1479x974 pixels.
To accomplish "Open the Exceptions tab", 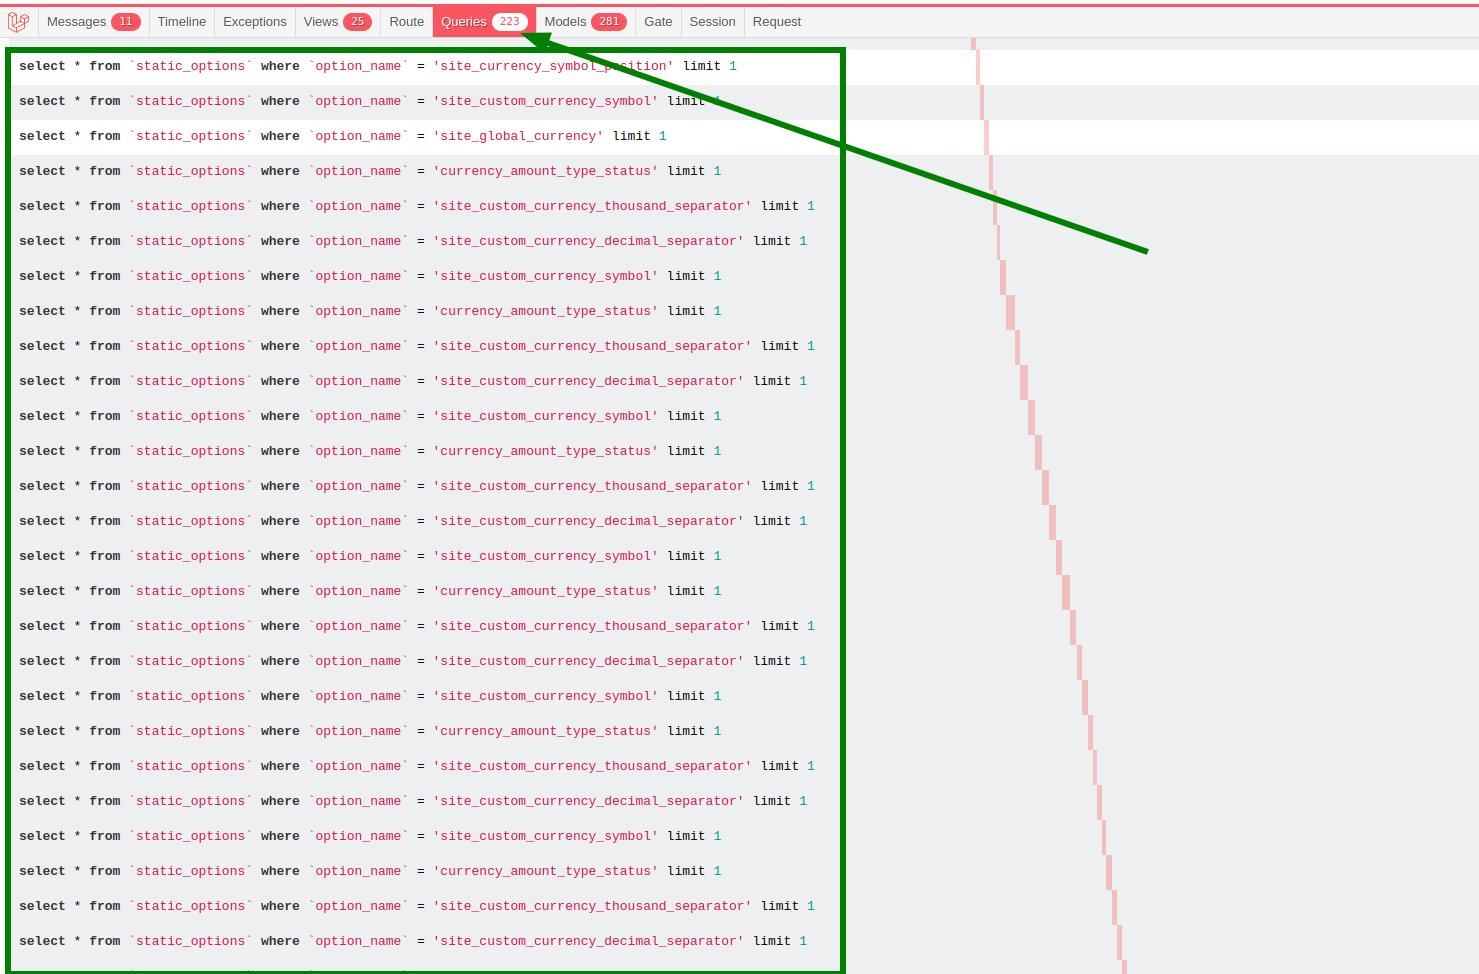I will [254, 21].
